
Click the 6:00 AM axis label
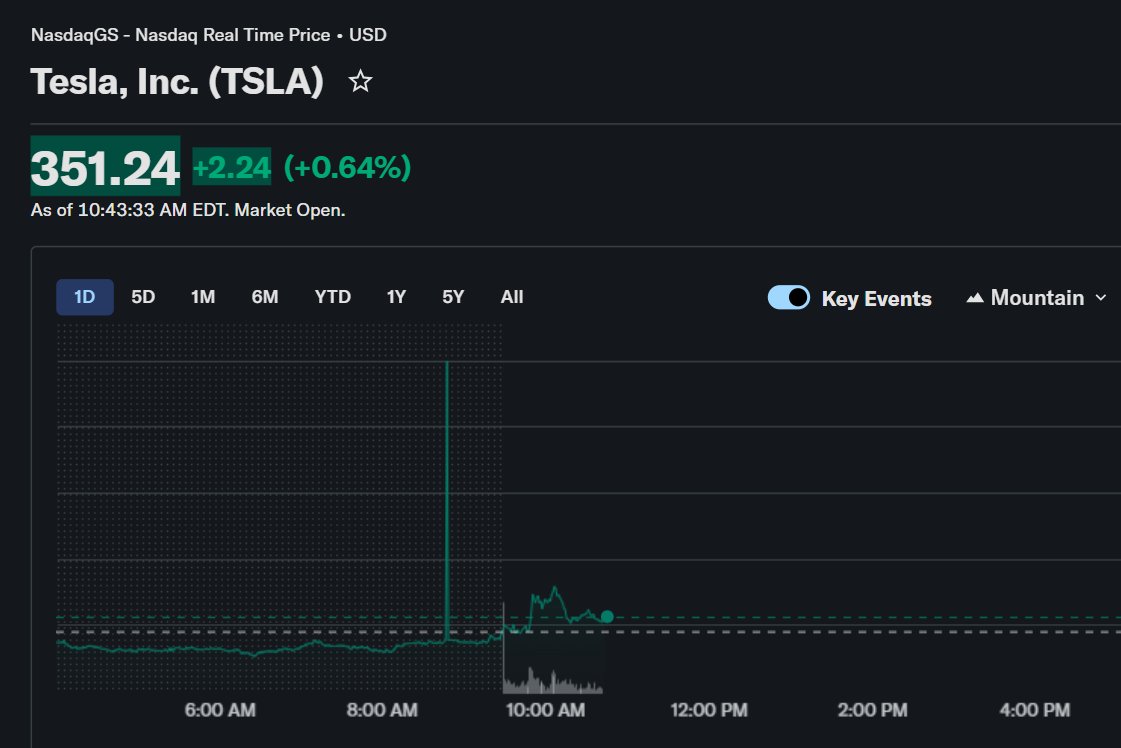[220, 710]
